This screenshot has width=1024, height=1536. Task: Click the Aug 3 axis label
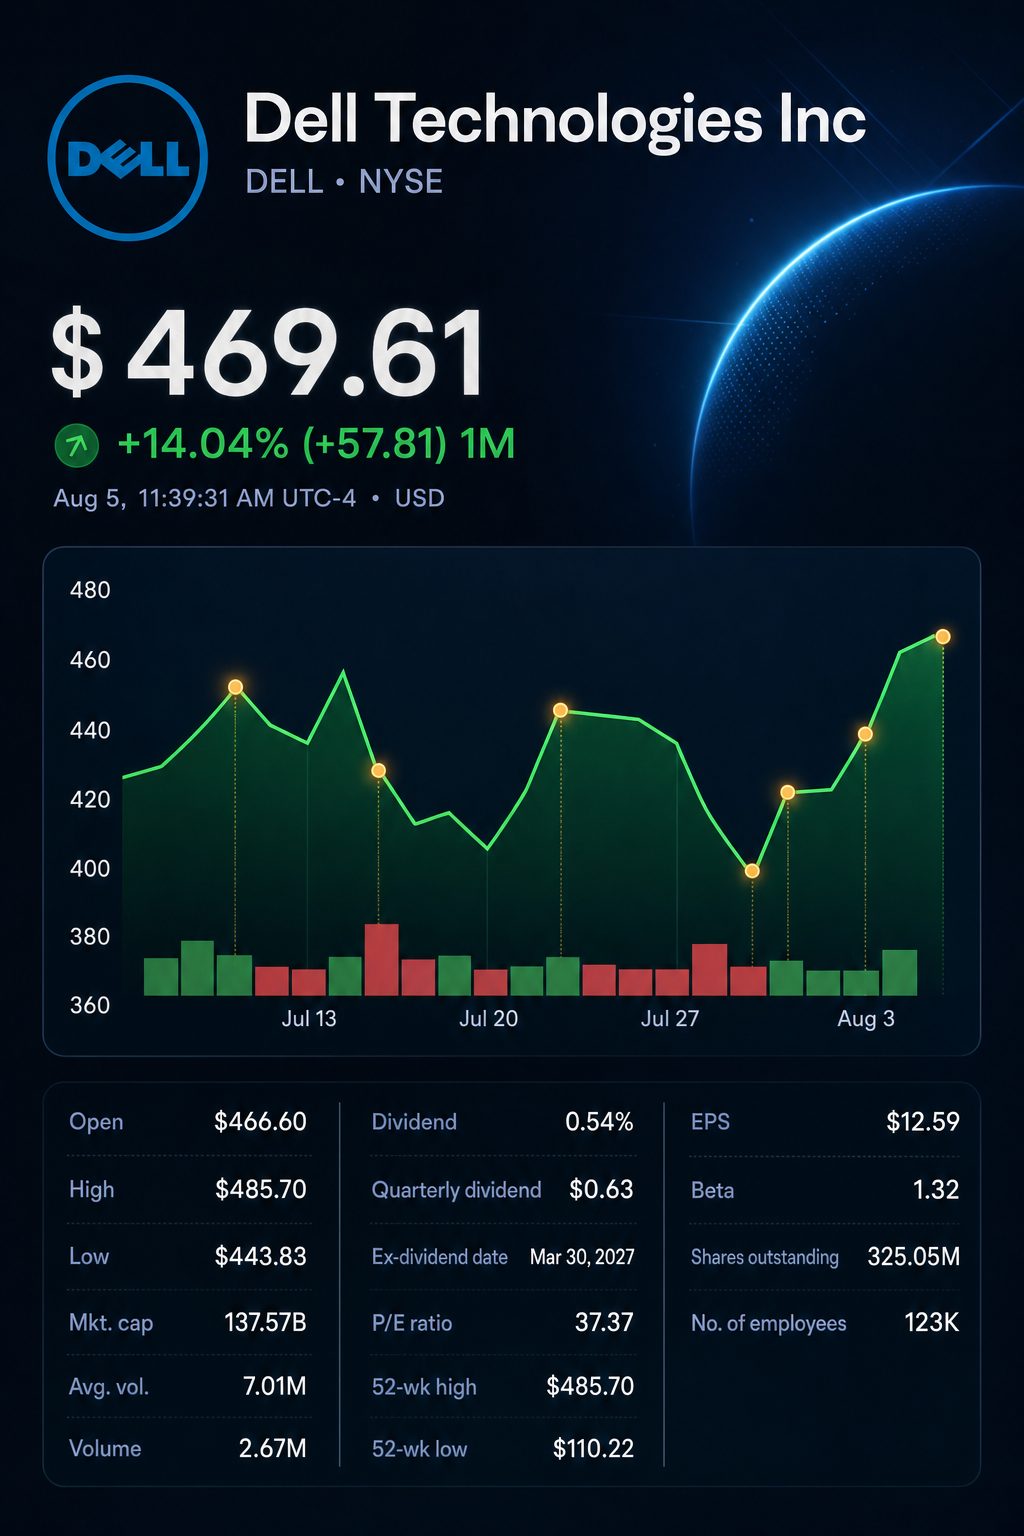point(866,1019)
